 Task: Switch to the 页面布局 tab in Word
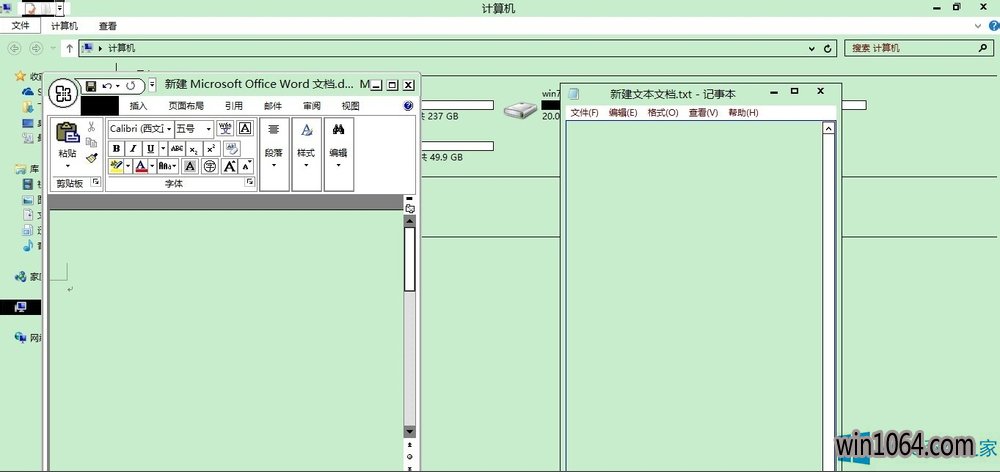tap(186, 106)
